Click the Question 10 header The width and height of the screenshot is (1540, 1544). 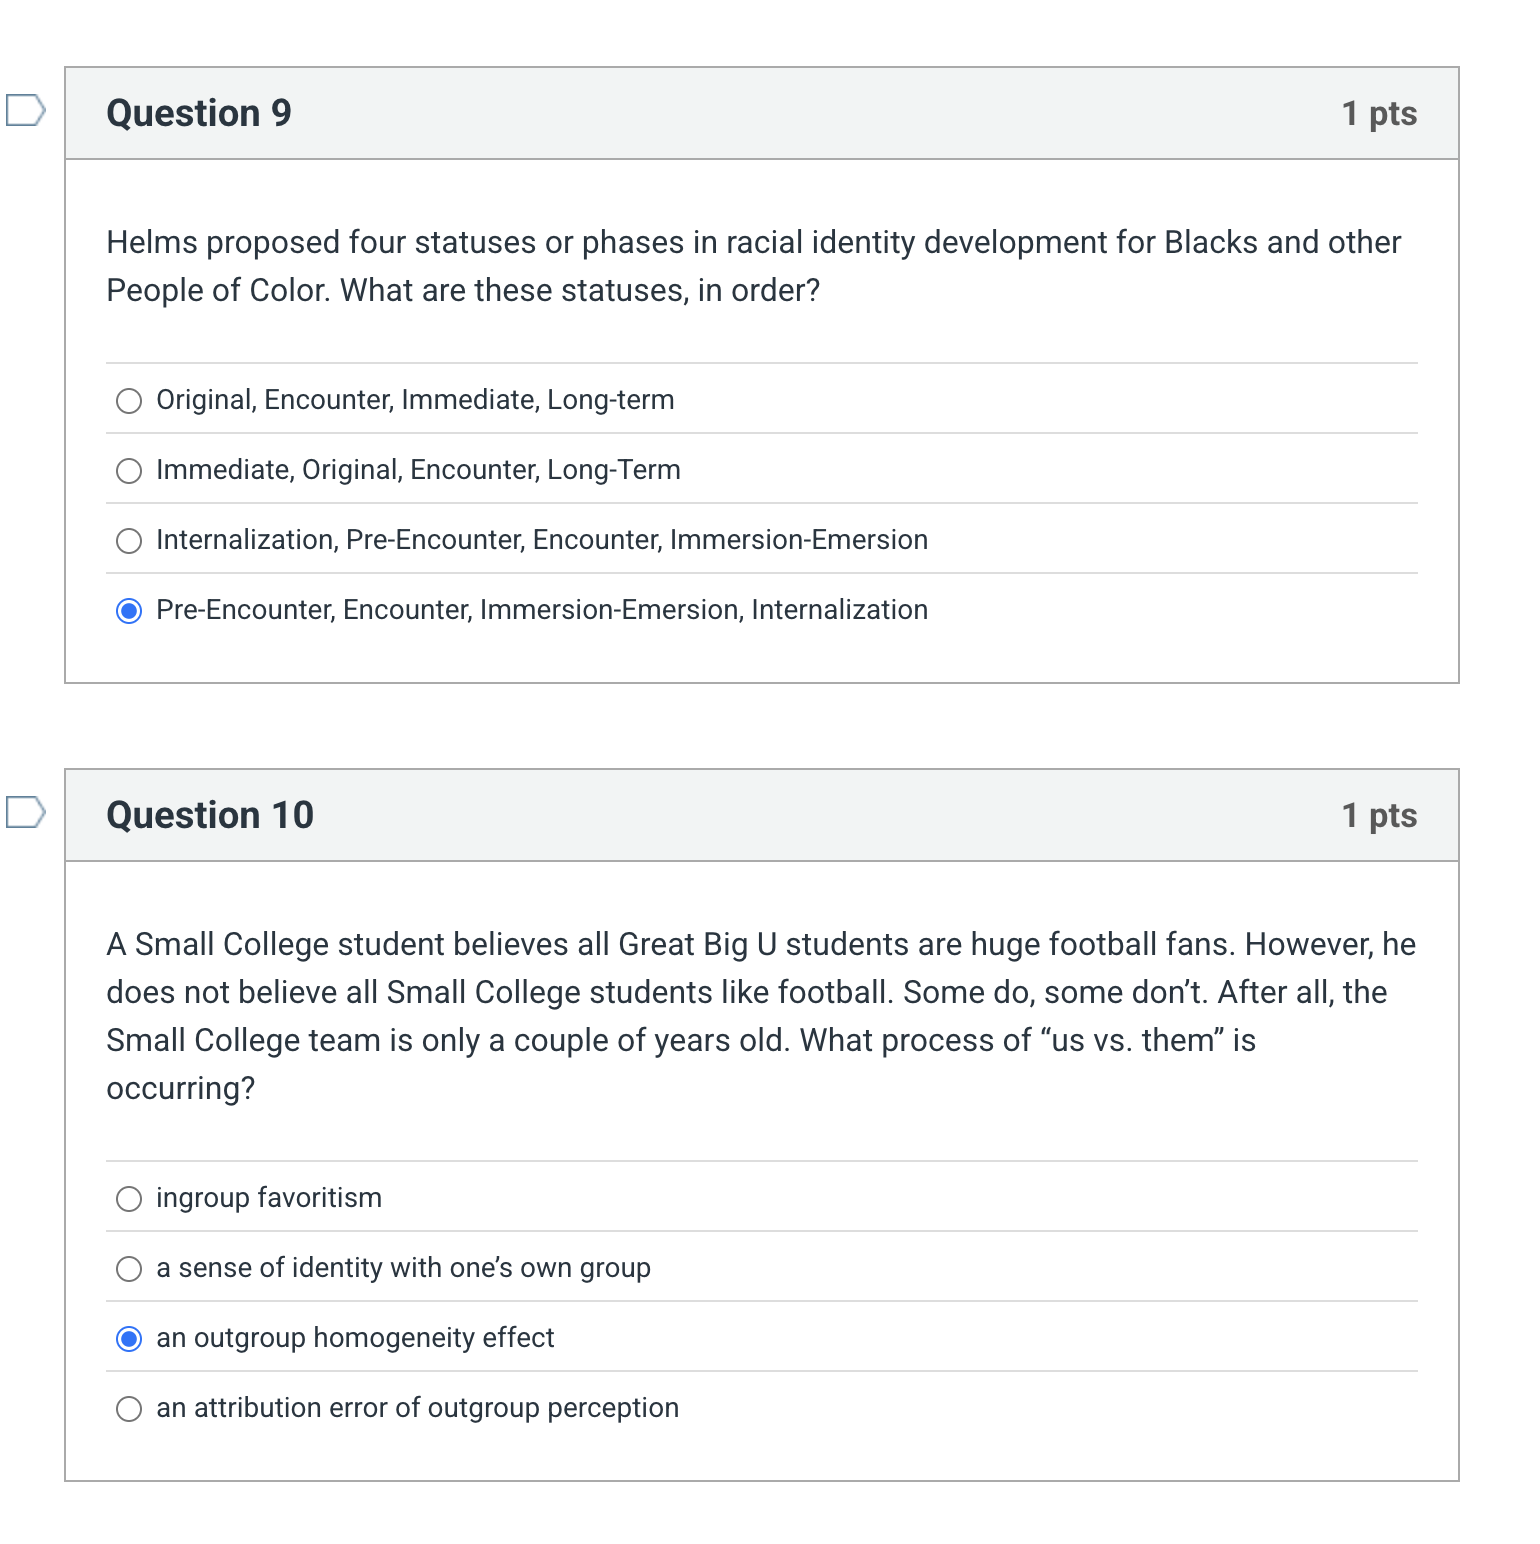(x=209, y=815)
